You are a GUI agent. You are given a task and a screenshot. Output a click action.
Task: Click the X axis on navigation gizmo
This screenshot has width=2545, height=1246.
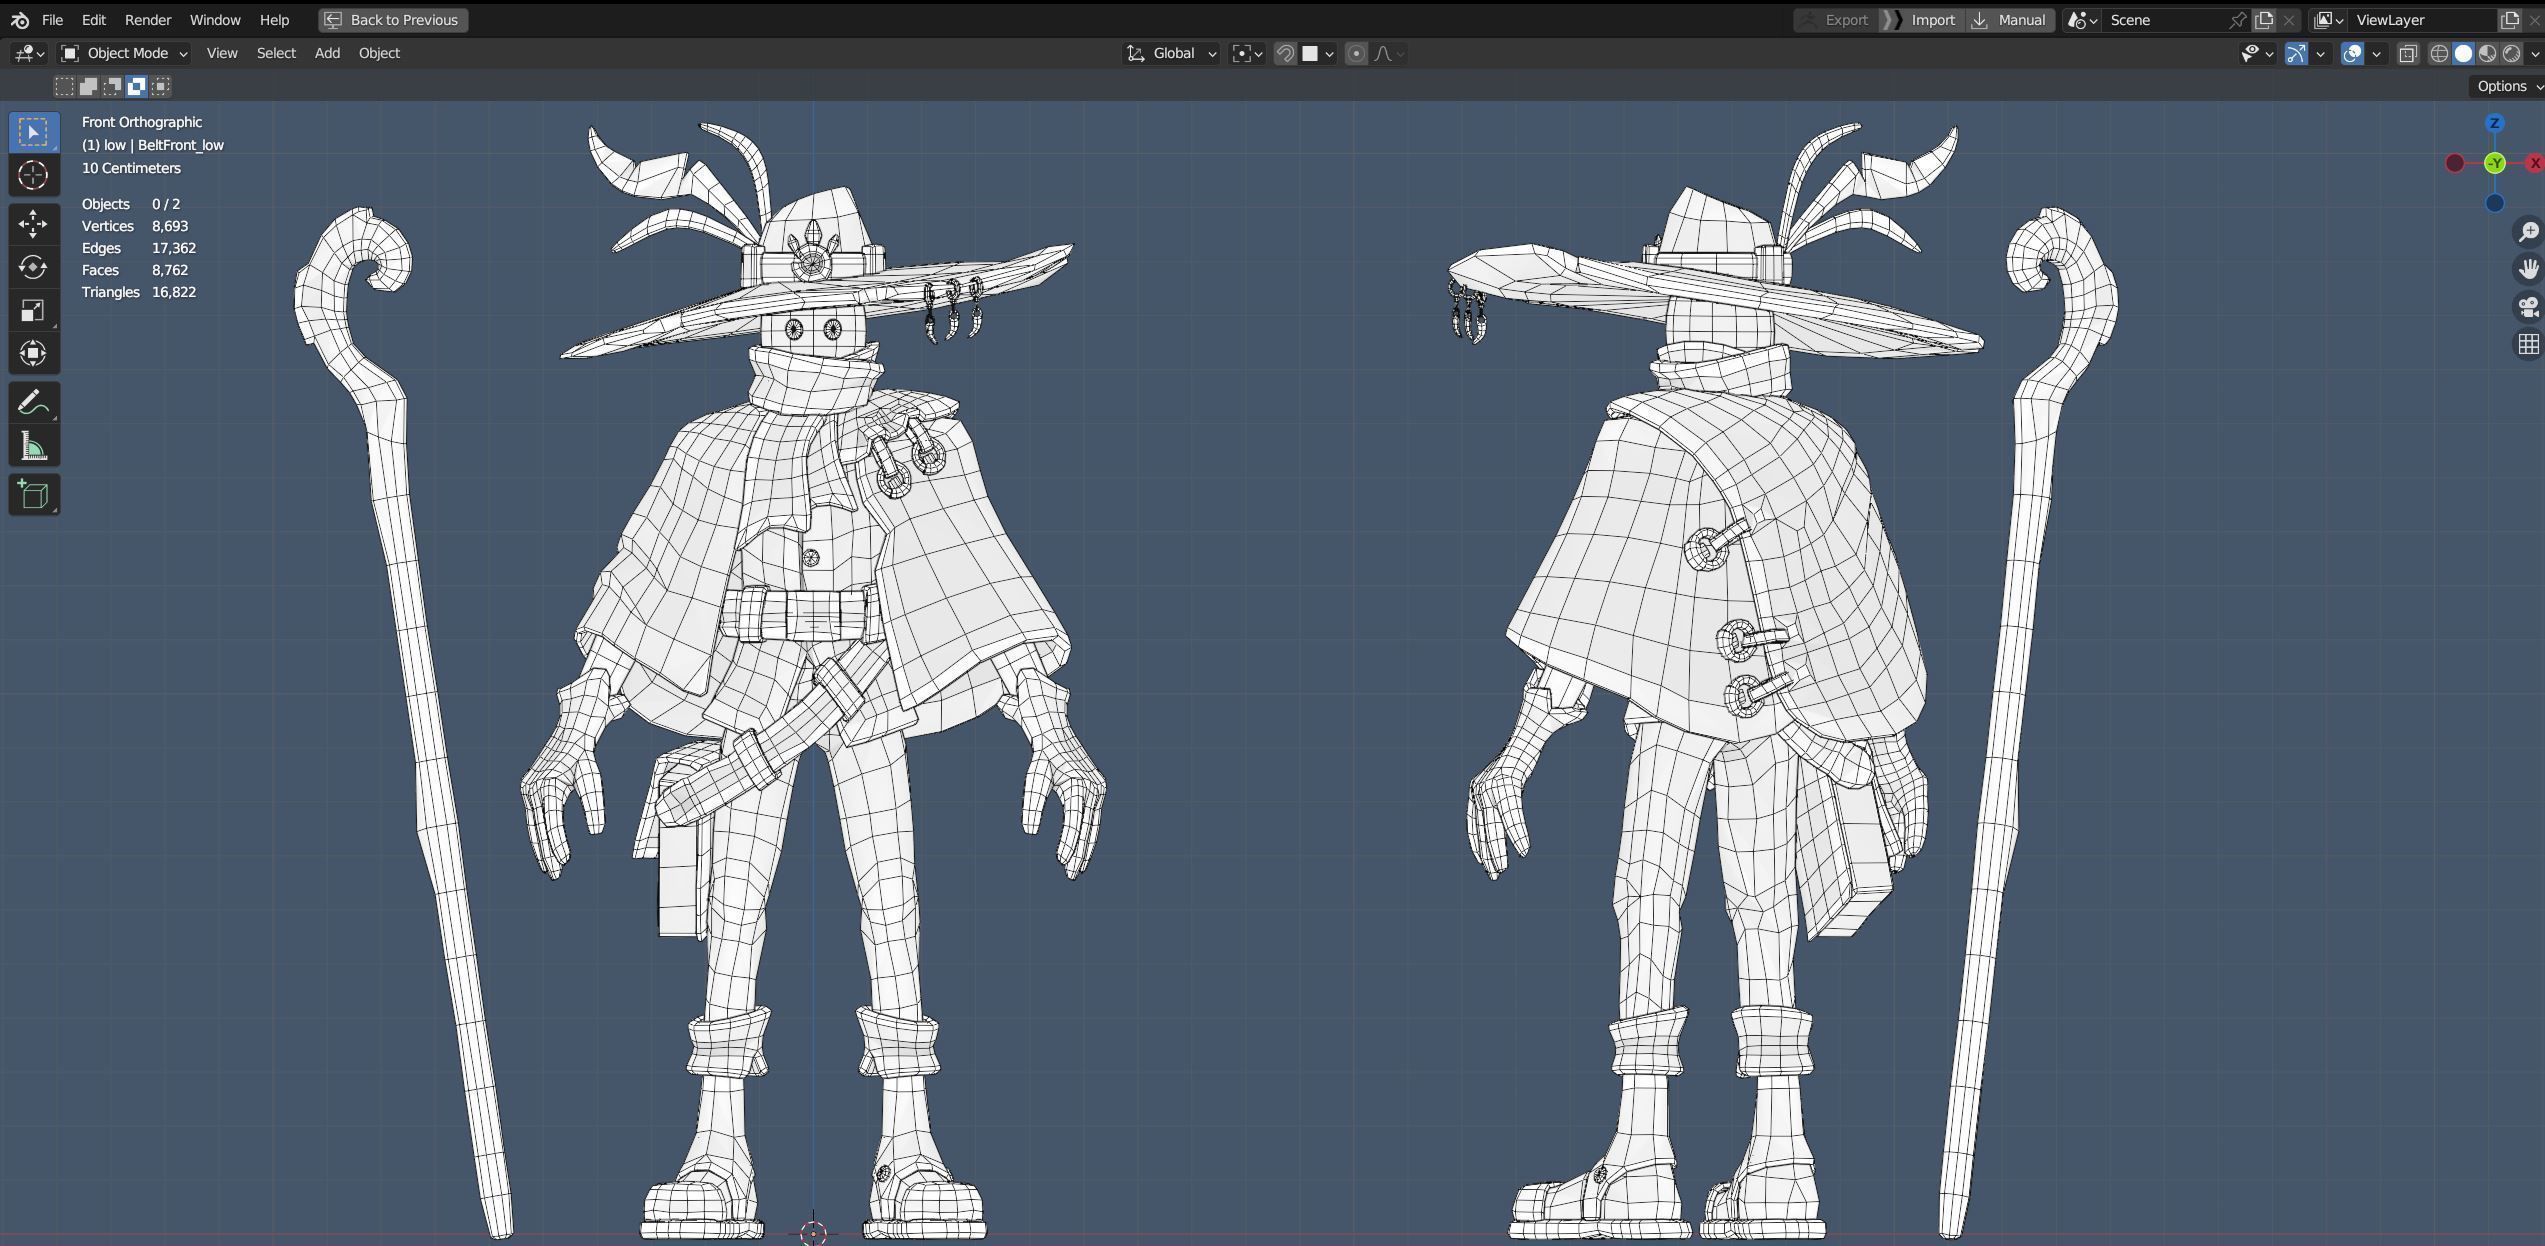pyautogui.click(x=2535, y=163)
